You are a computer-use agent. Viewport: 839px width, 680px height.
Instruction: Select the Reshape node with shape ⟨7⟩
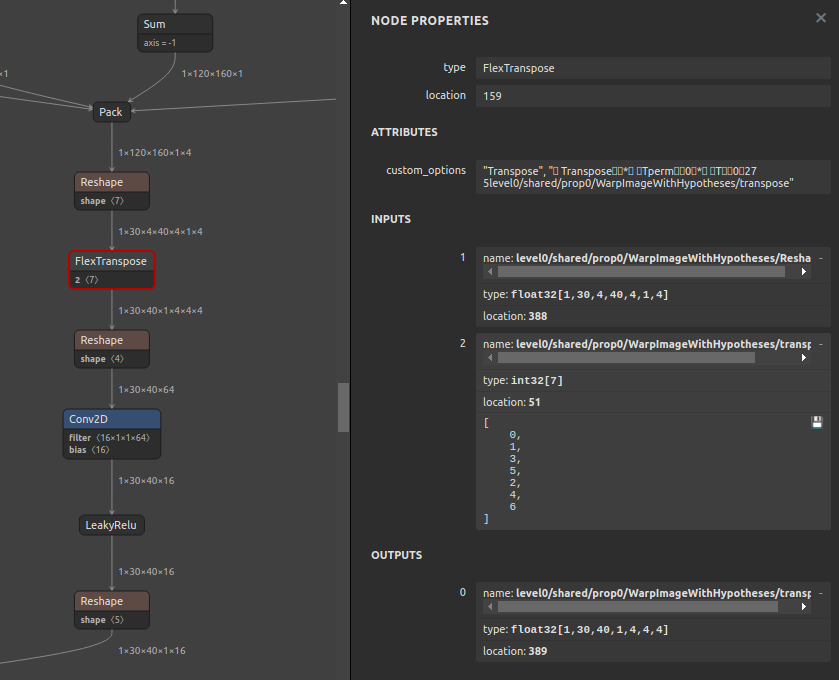tap(111, 182)
